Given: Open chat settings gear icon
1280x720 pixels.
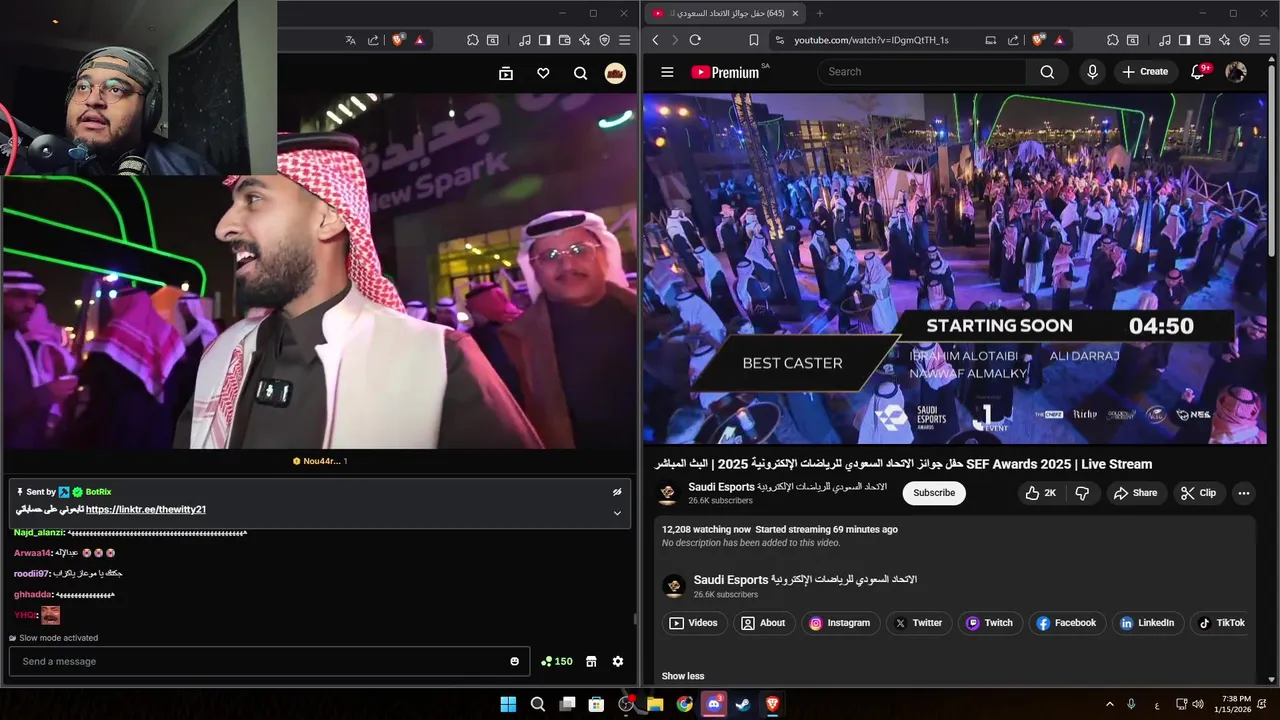Looking at the screenshot, I should [618, 661].
